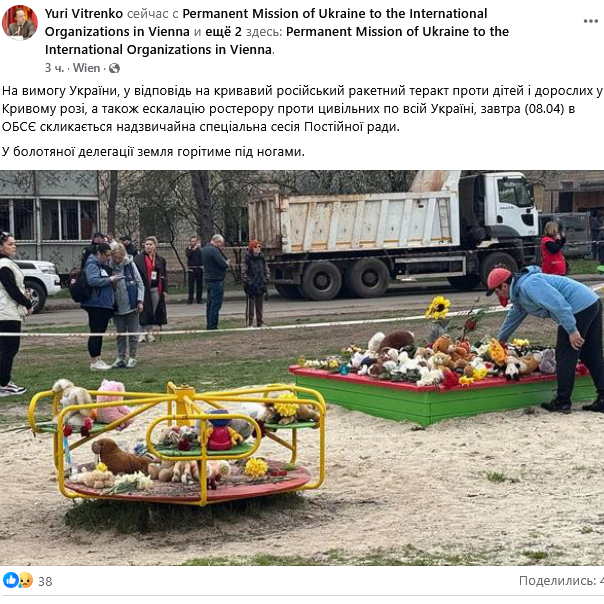The height and width of the screenshot is (604, 604).
Task: Open the first Permanent Mission of Ukraine link
Action: pos(266,22)
